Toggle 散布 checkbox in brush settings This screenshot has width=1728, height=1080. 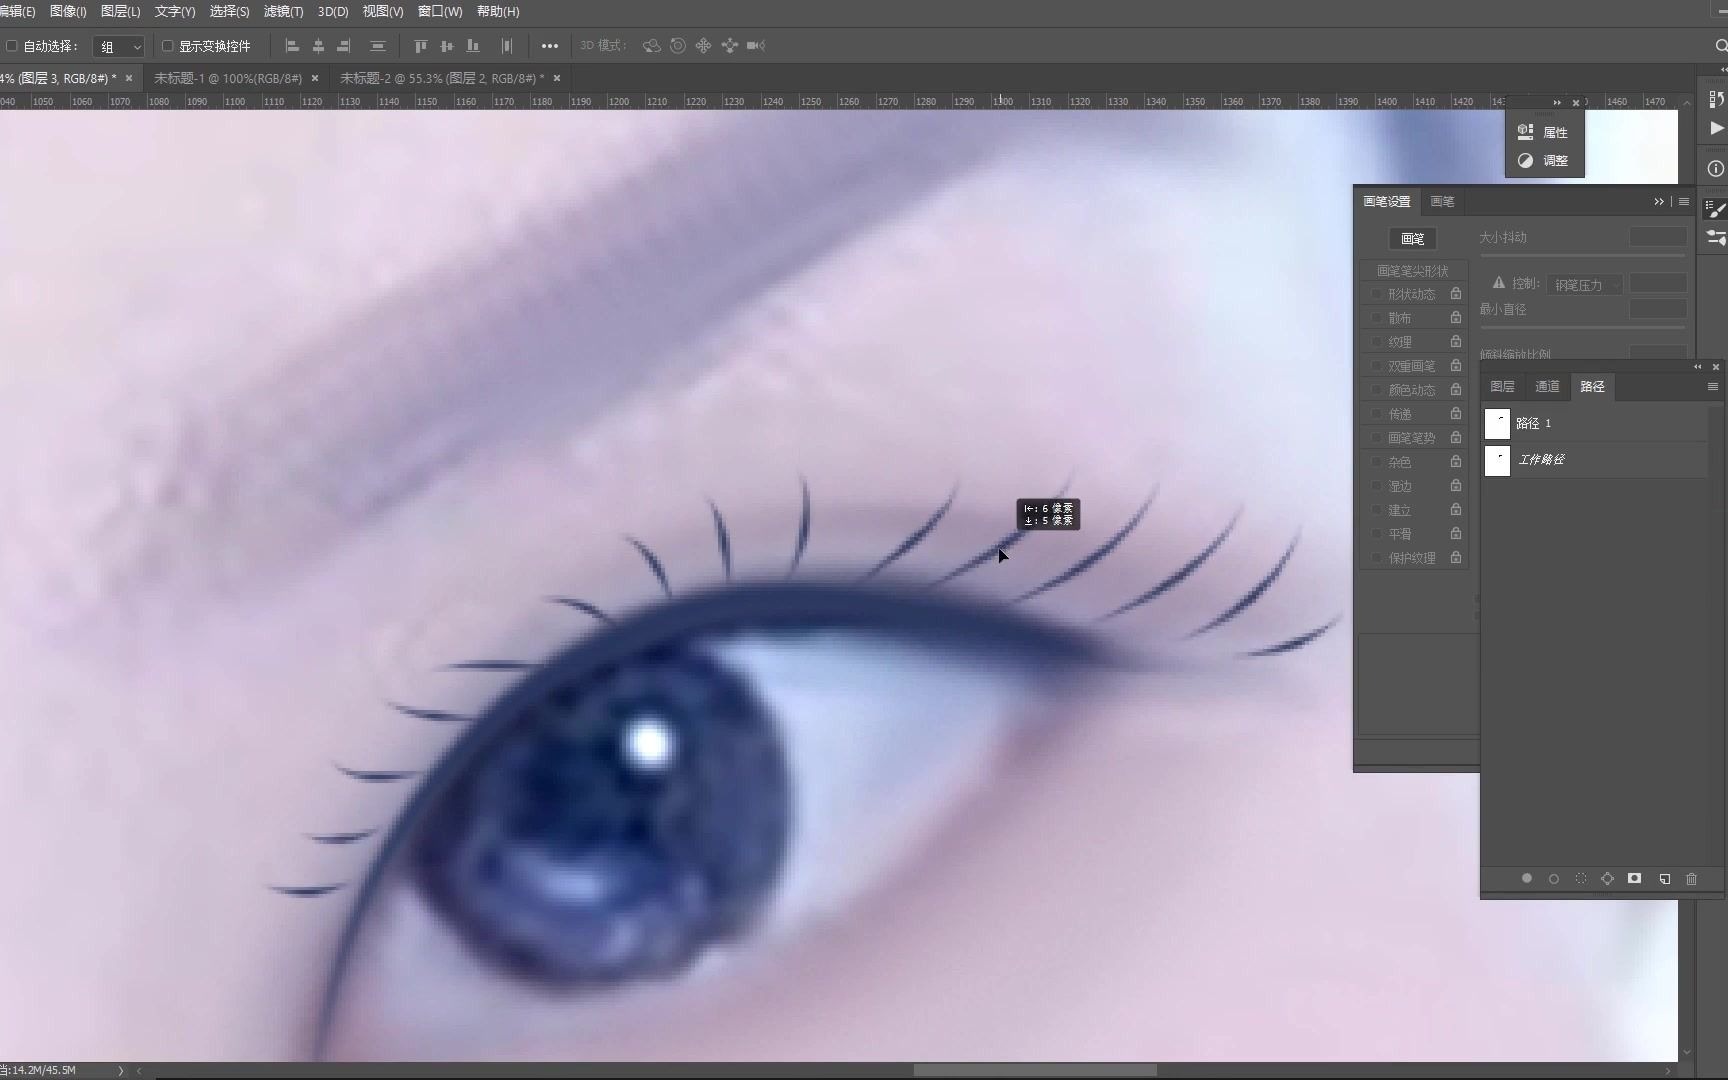1376,318
